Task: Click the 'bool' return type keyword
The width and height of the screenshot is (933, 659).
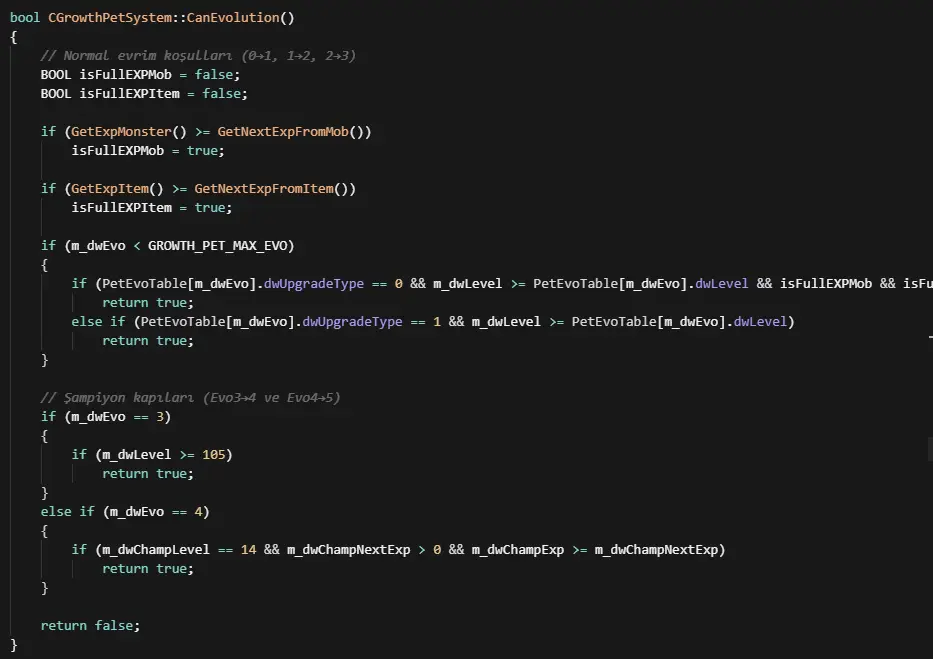Action: tap(25, 18)
